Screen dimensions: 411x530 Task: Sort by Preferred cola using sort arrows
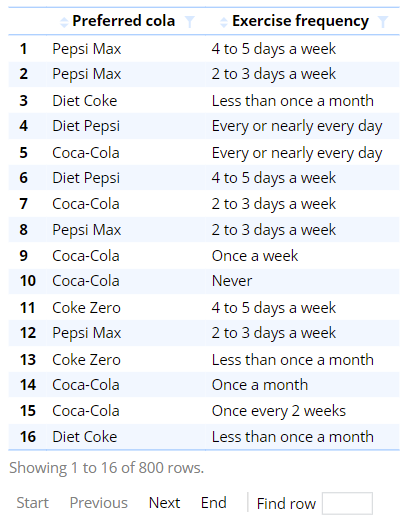pos(64,22)
